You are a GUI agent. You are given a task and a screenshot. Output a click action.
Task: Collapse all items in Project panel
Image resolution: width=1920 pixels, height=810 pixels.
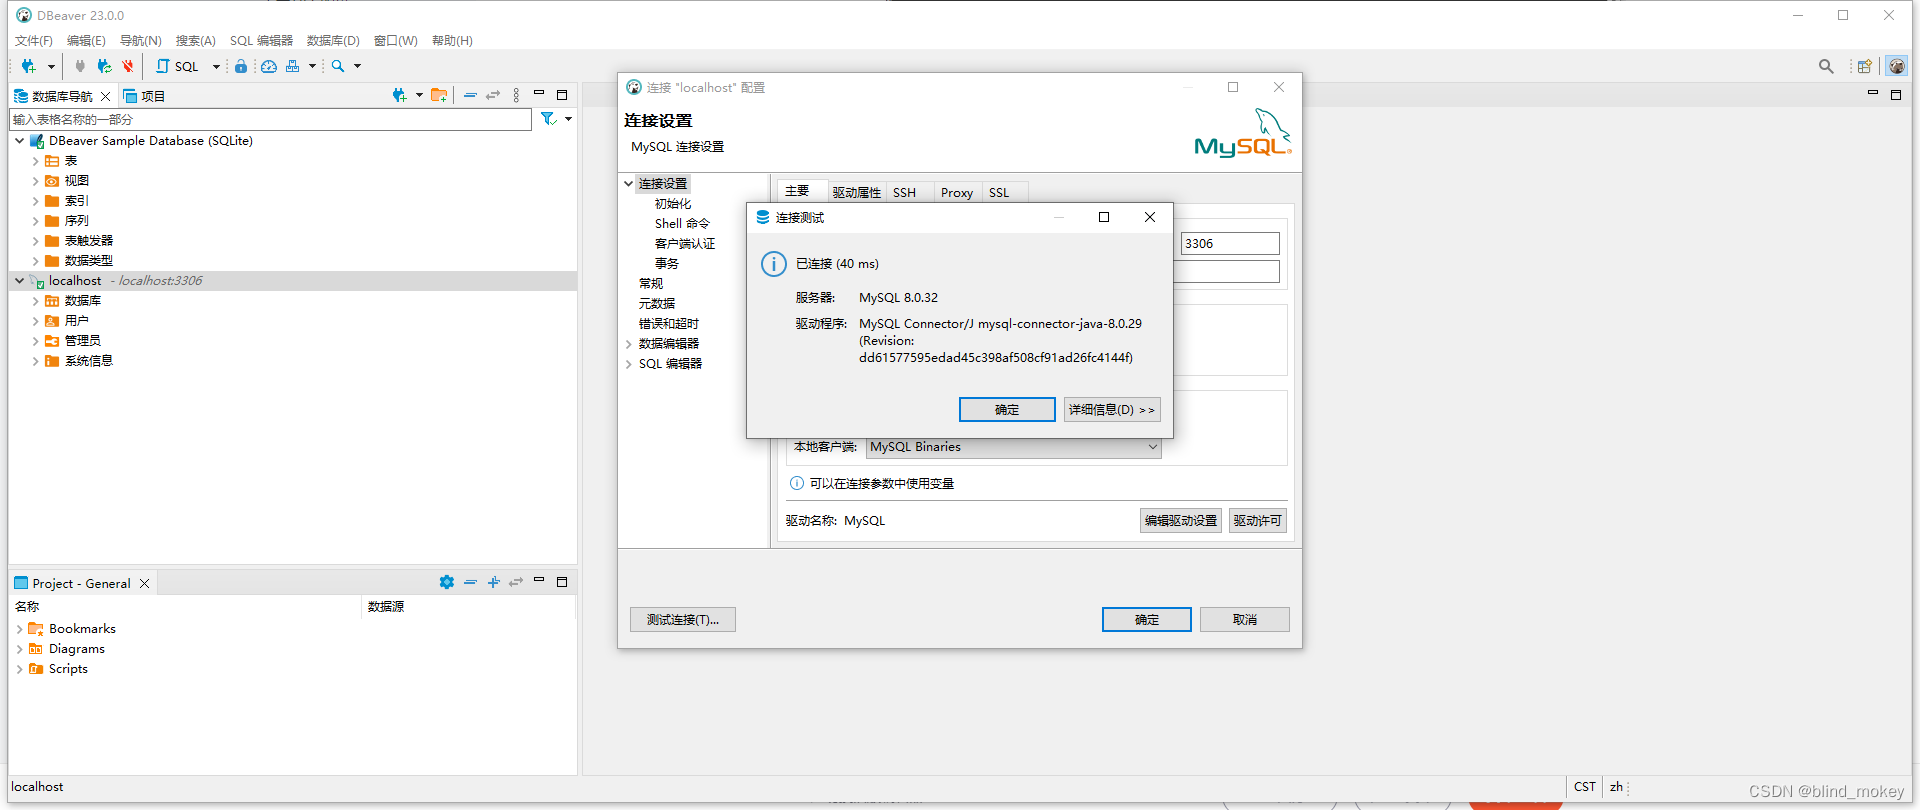click(470, 582)
